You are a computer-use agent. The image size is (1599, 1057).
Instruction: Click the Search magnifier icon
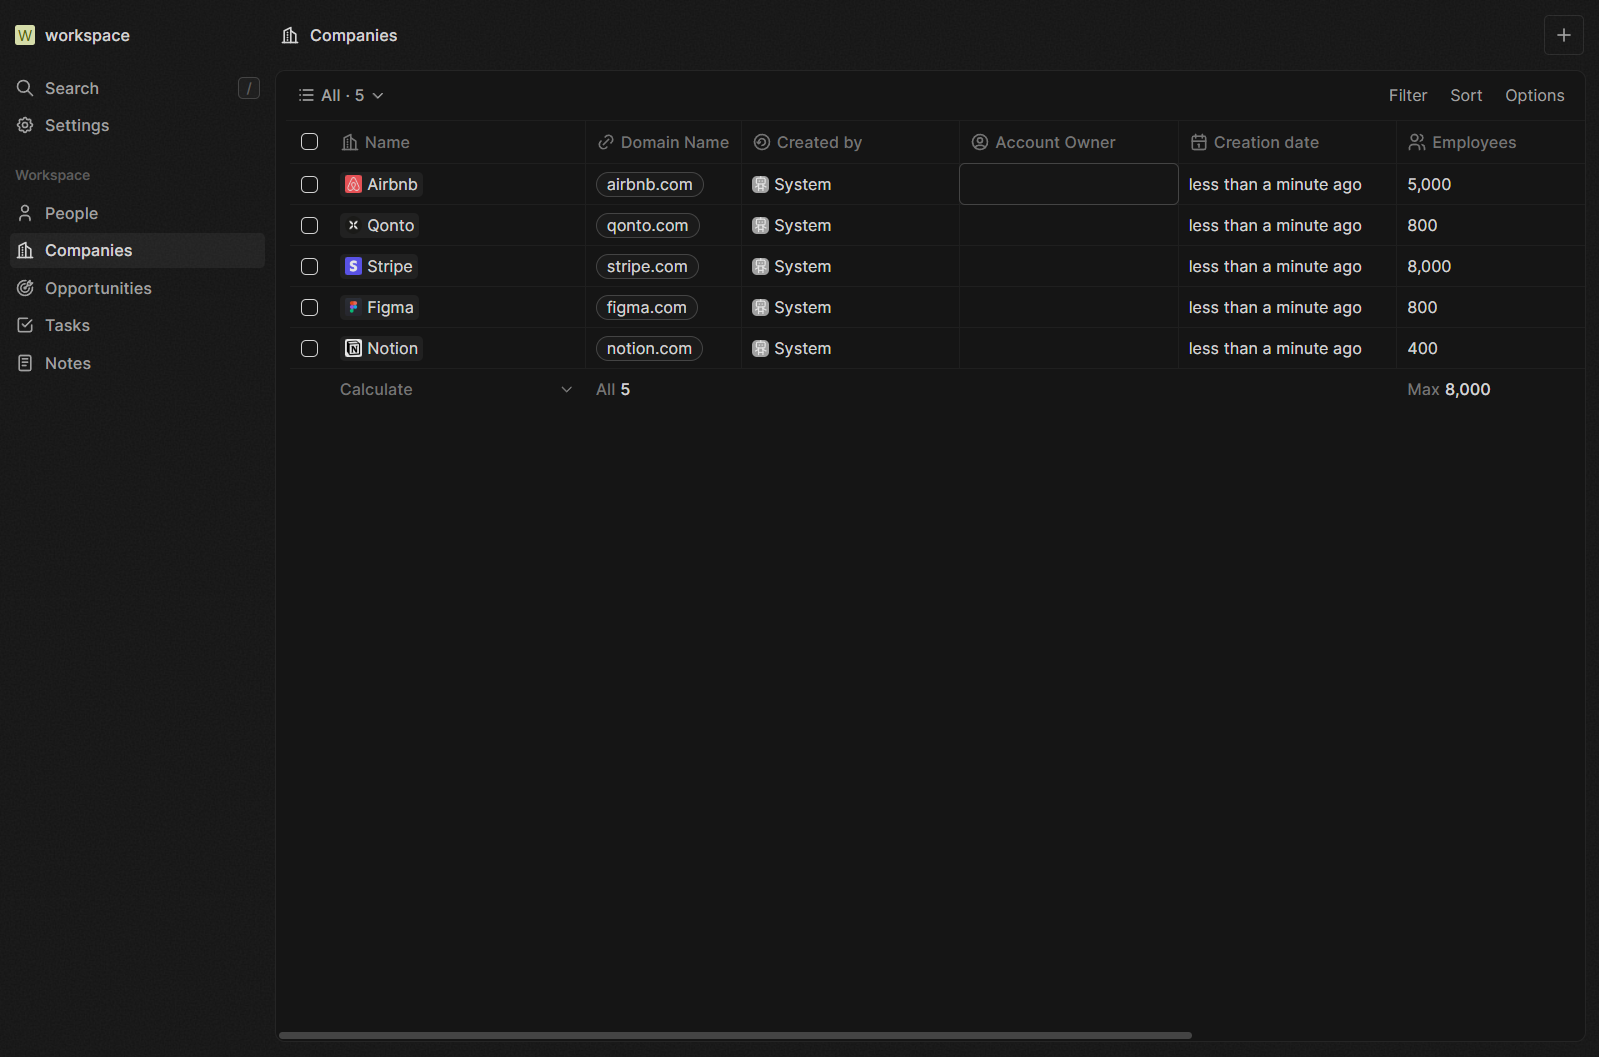[25, 88]
